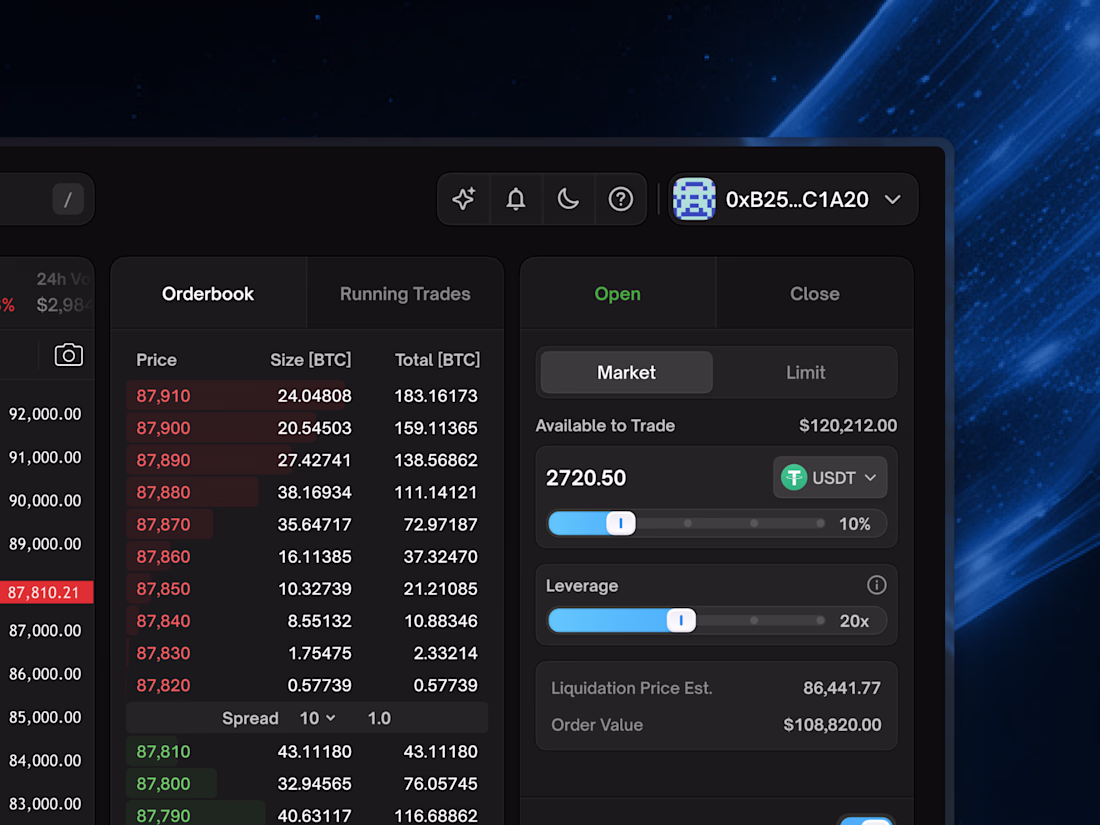This screenshot has height=825, width=1100.
Task: Toggle dark mode moon icon
Action: (568, 199)
